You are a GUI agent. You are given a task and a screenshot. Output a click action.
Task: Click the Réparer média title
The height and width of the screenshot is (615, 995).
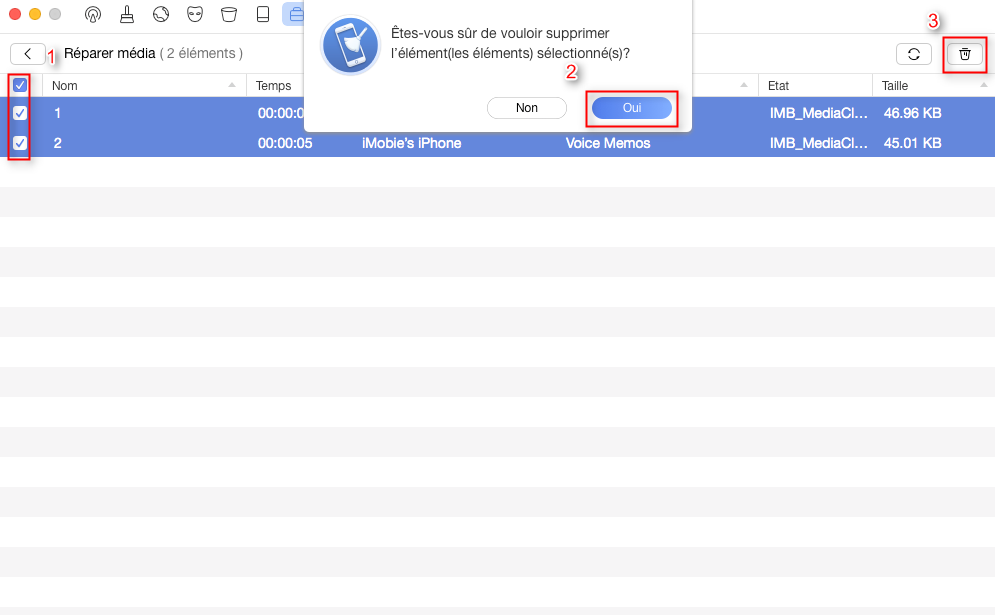pos(110,53)
